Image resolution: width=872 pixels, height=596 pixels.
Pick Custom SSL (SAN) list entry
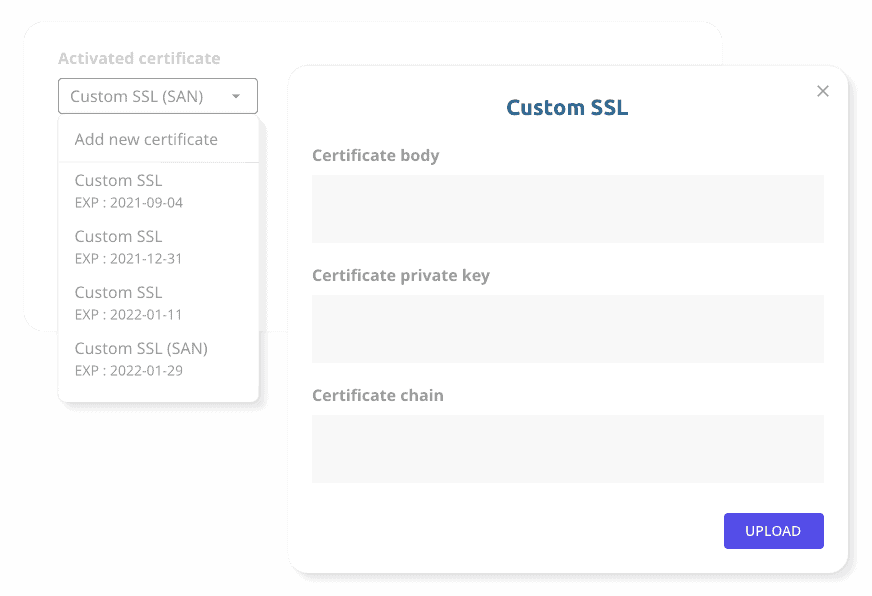[x=158, y=359]
